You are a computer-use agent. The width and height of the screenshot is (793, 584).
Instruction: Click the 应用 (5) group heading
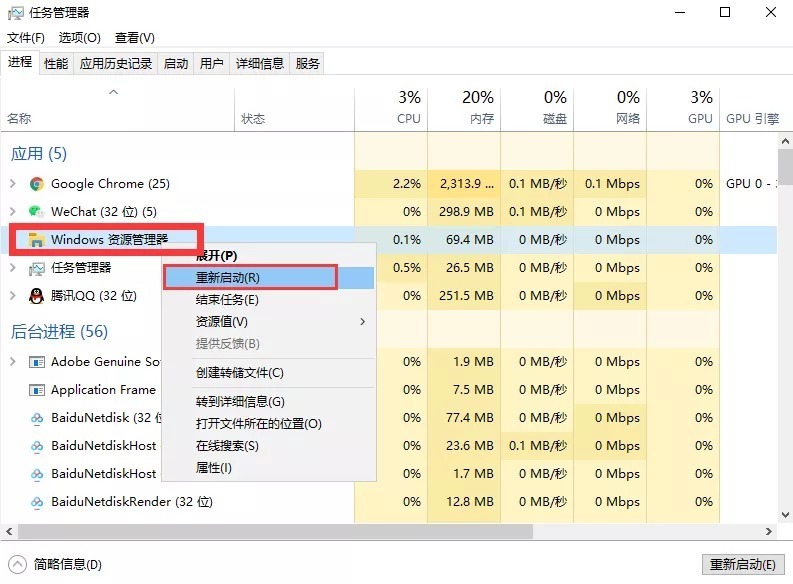pos(39,154)
